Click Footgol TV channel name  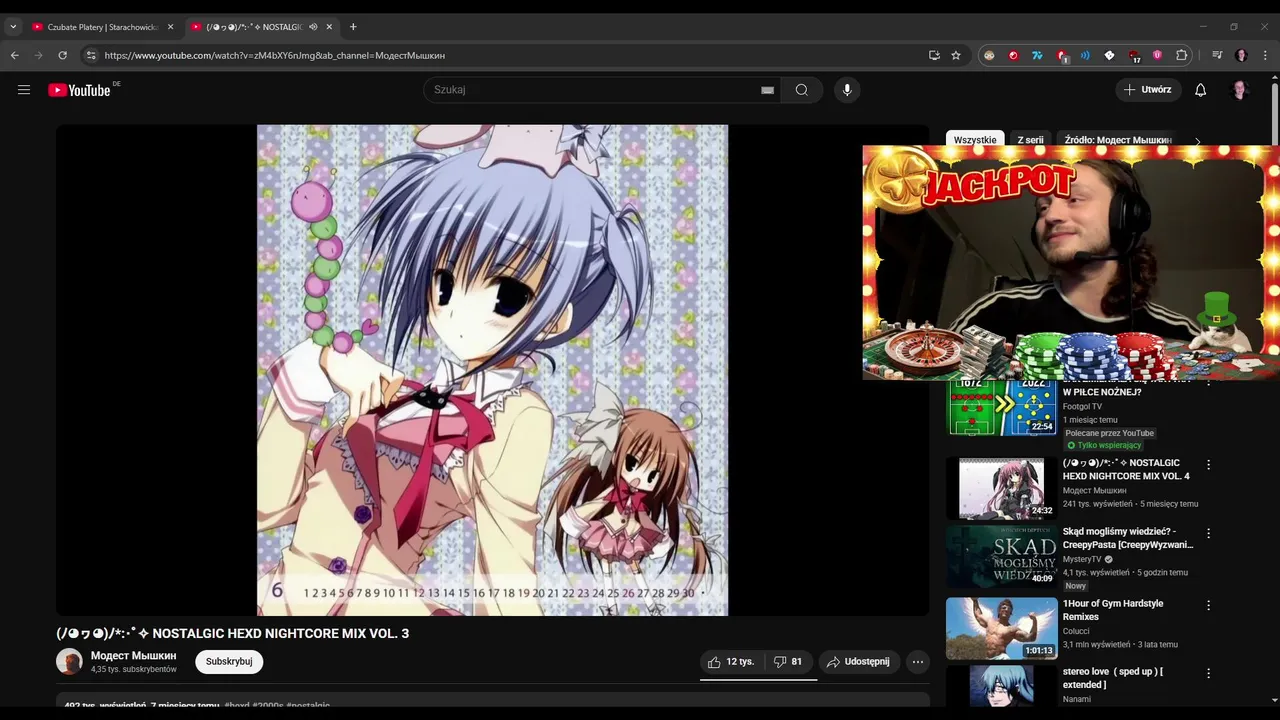click(x=1082, y=407)
